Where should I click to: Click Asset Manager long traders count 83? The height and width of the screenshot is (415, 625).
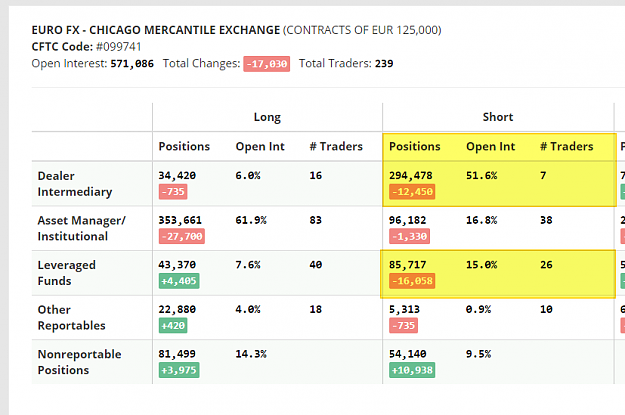click(x=316, y=220)
